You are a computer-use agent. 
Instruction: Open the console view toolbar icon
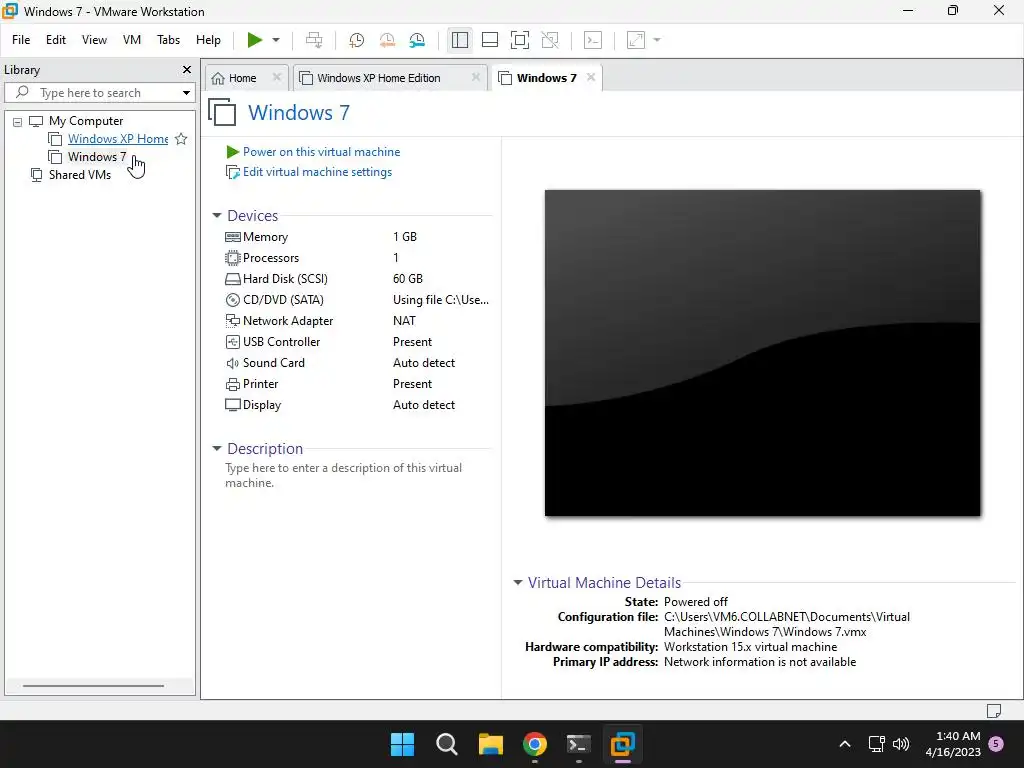click(x=593, y=40)
